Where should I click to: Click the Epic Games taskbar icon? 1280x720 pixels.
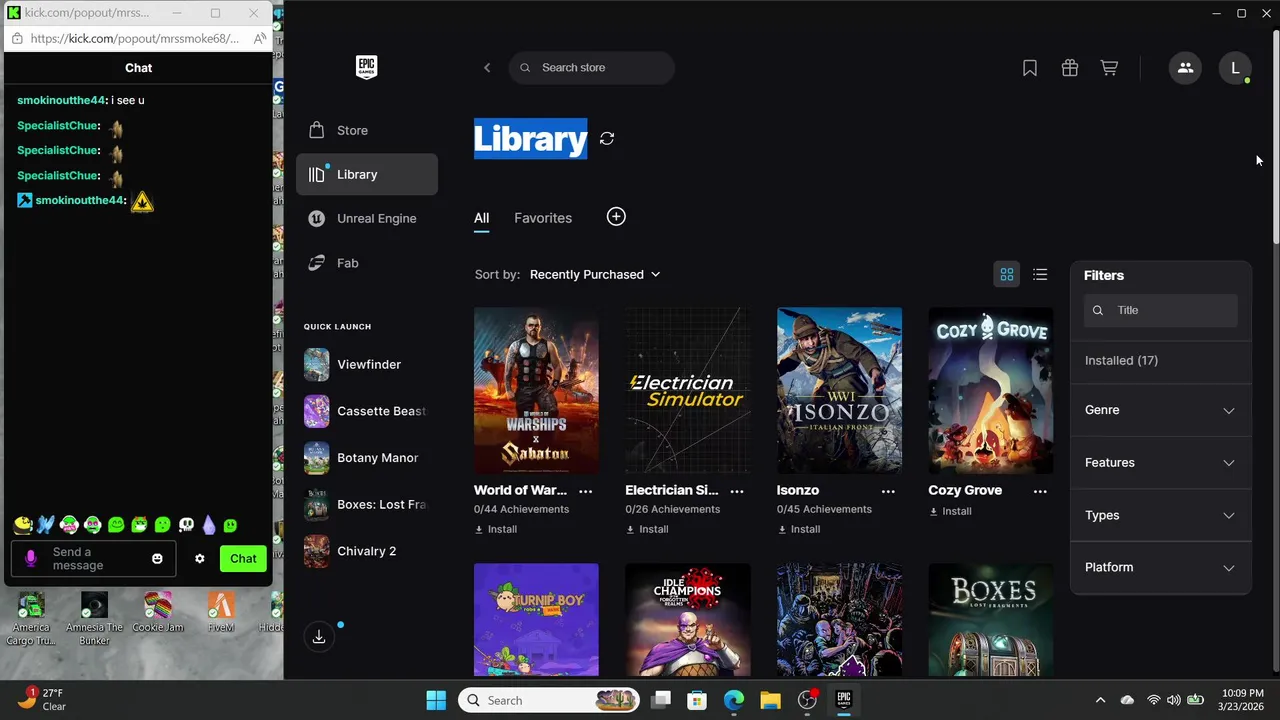844,700
